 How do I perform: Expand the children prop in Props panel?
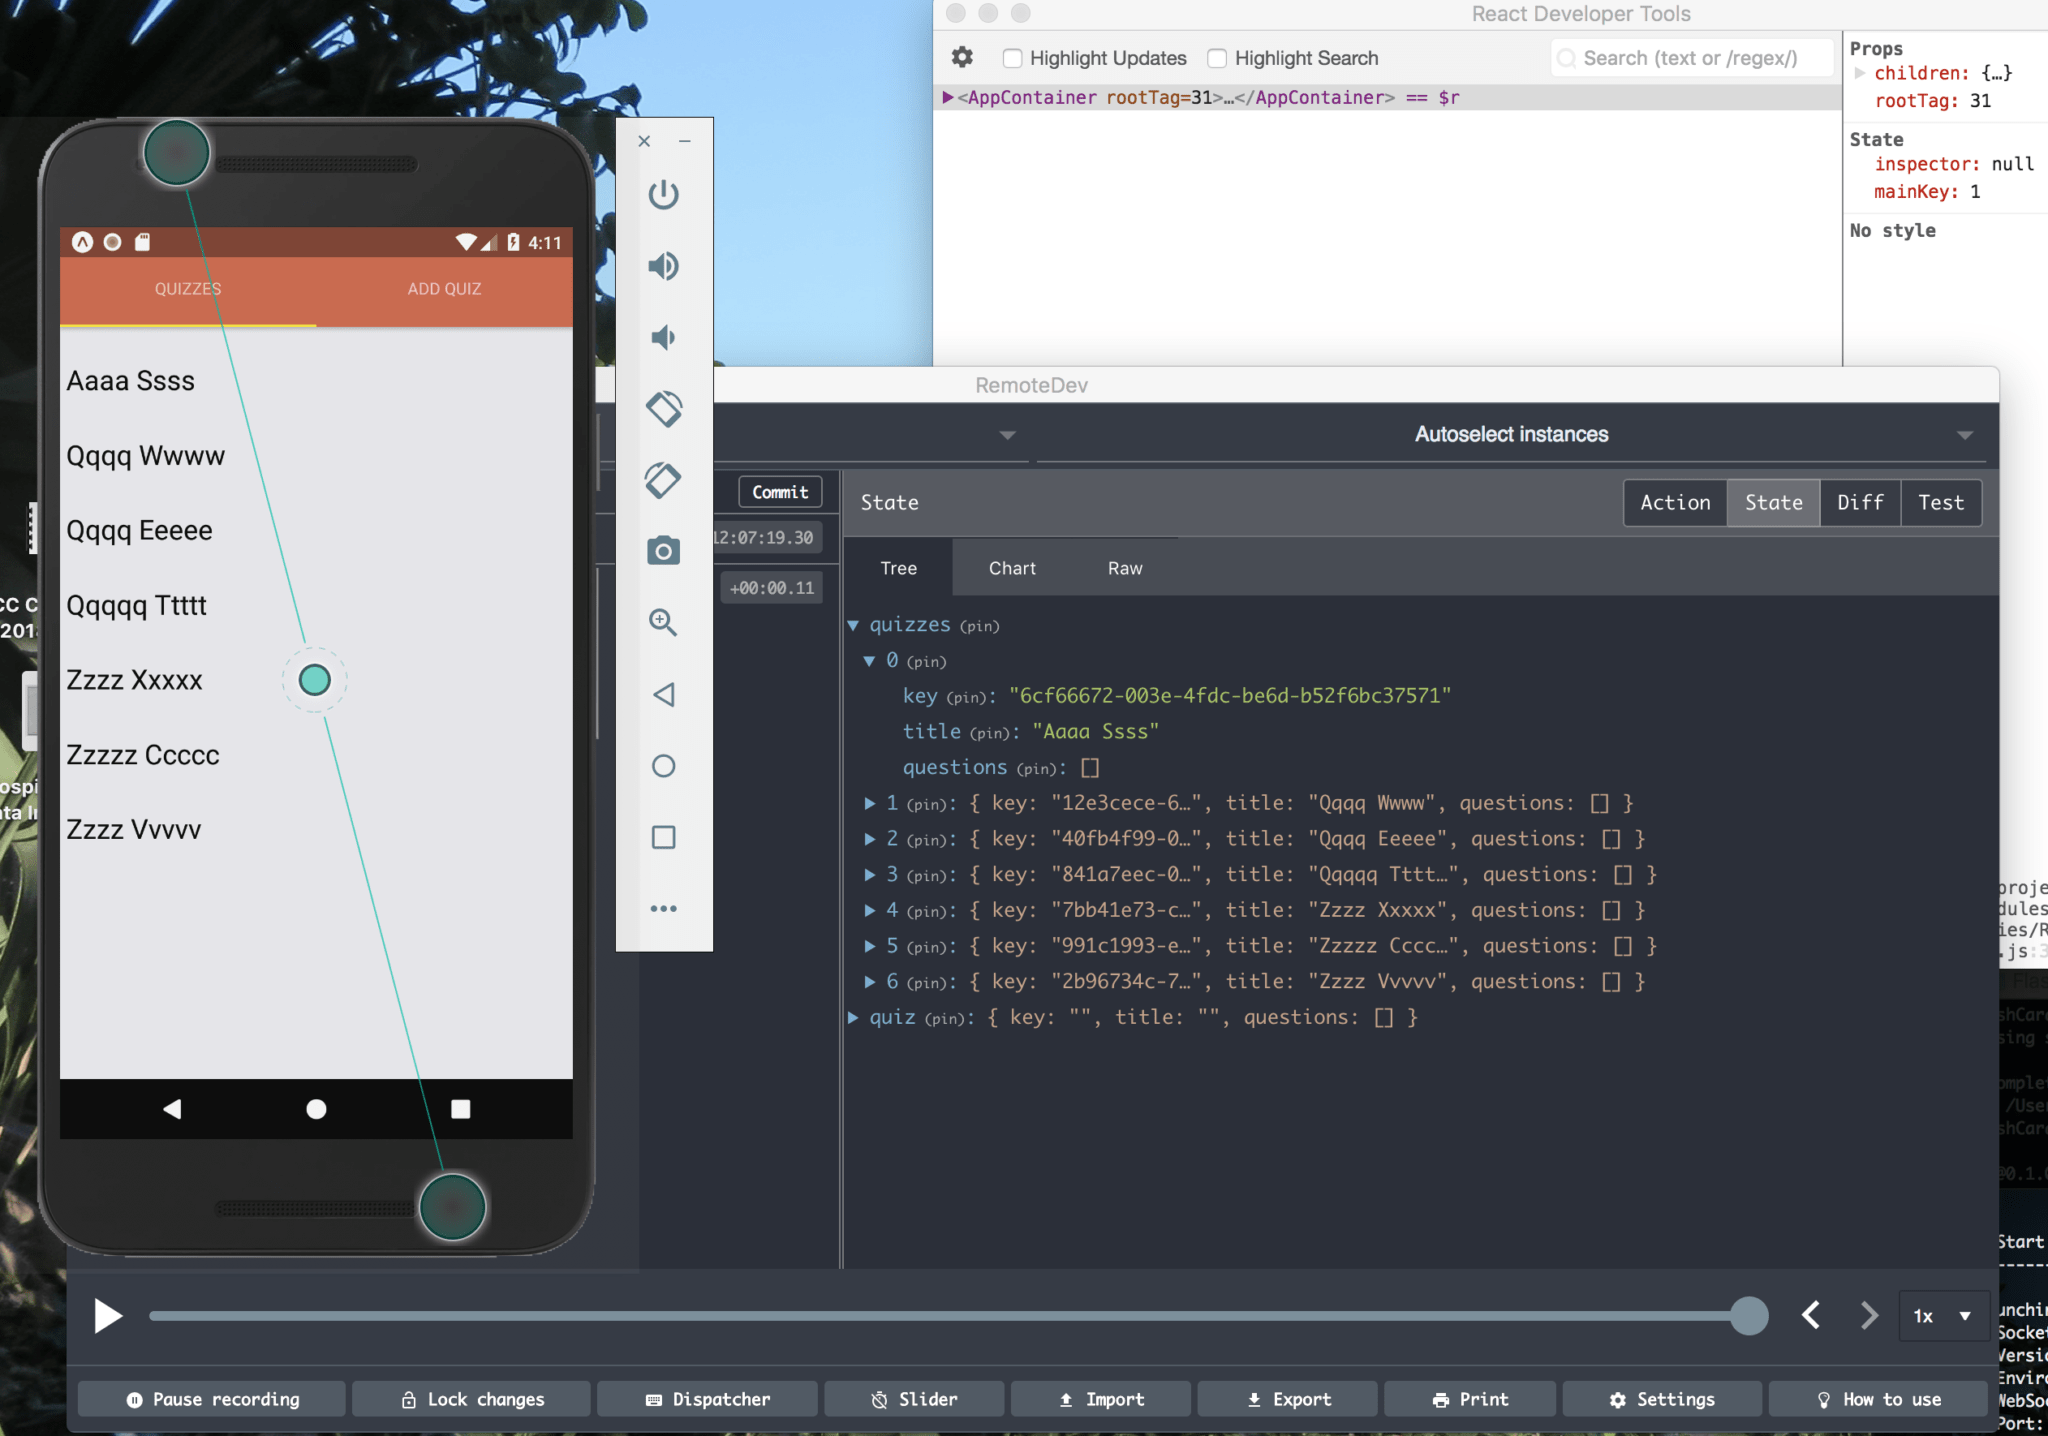[x=1860, y=73]
